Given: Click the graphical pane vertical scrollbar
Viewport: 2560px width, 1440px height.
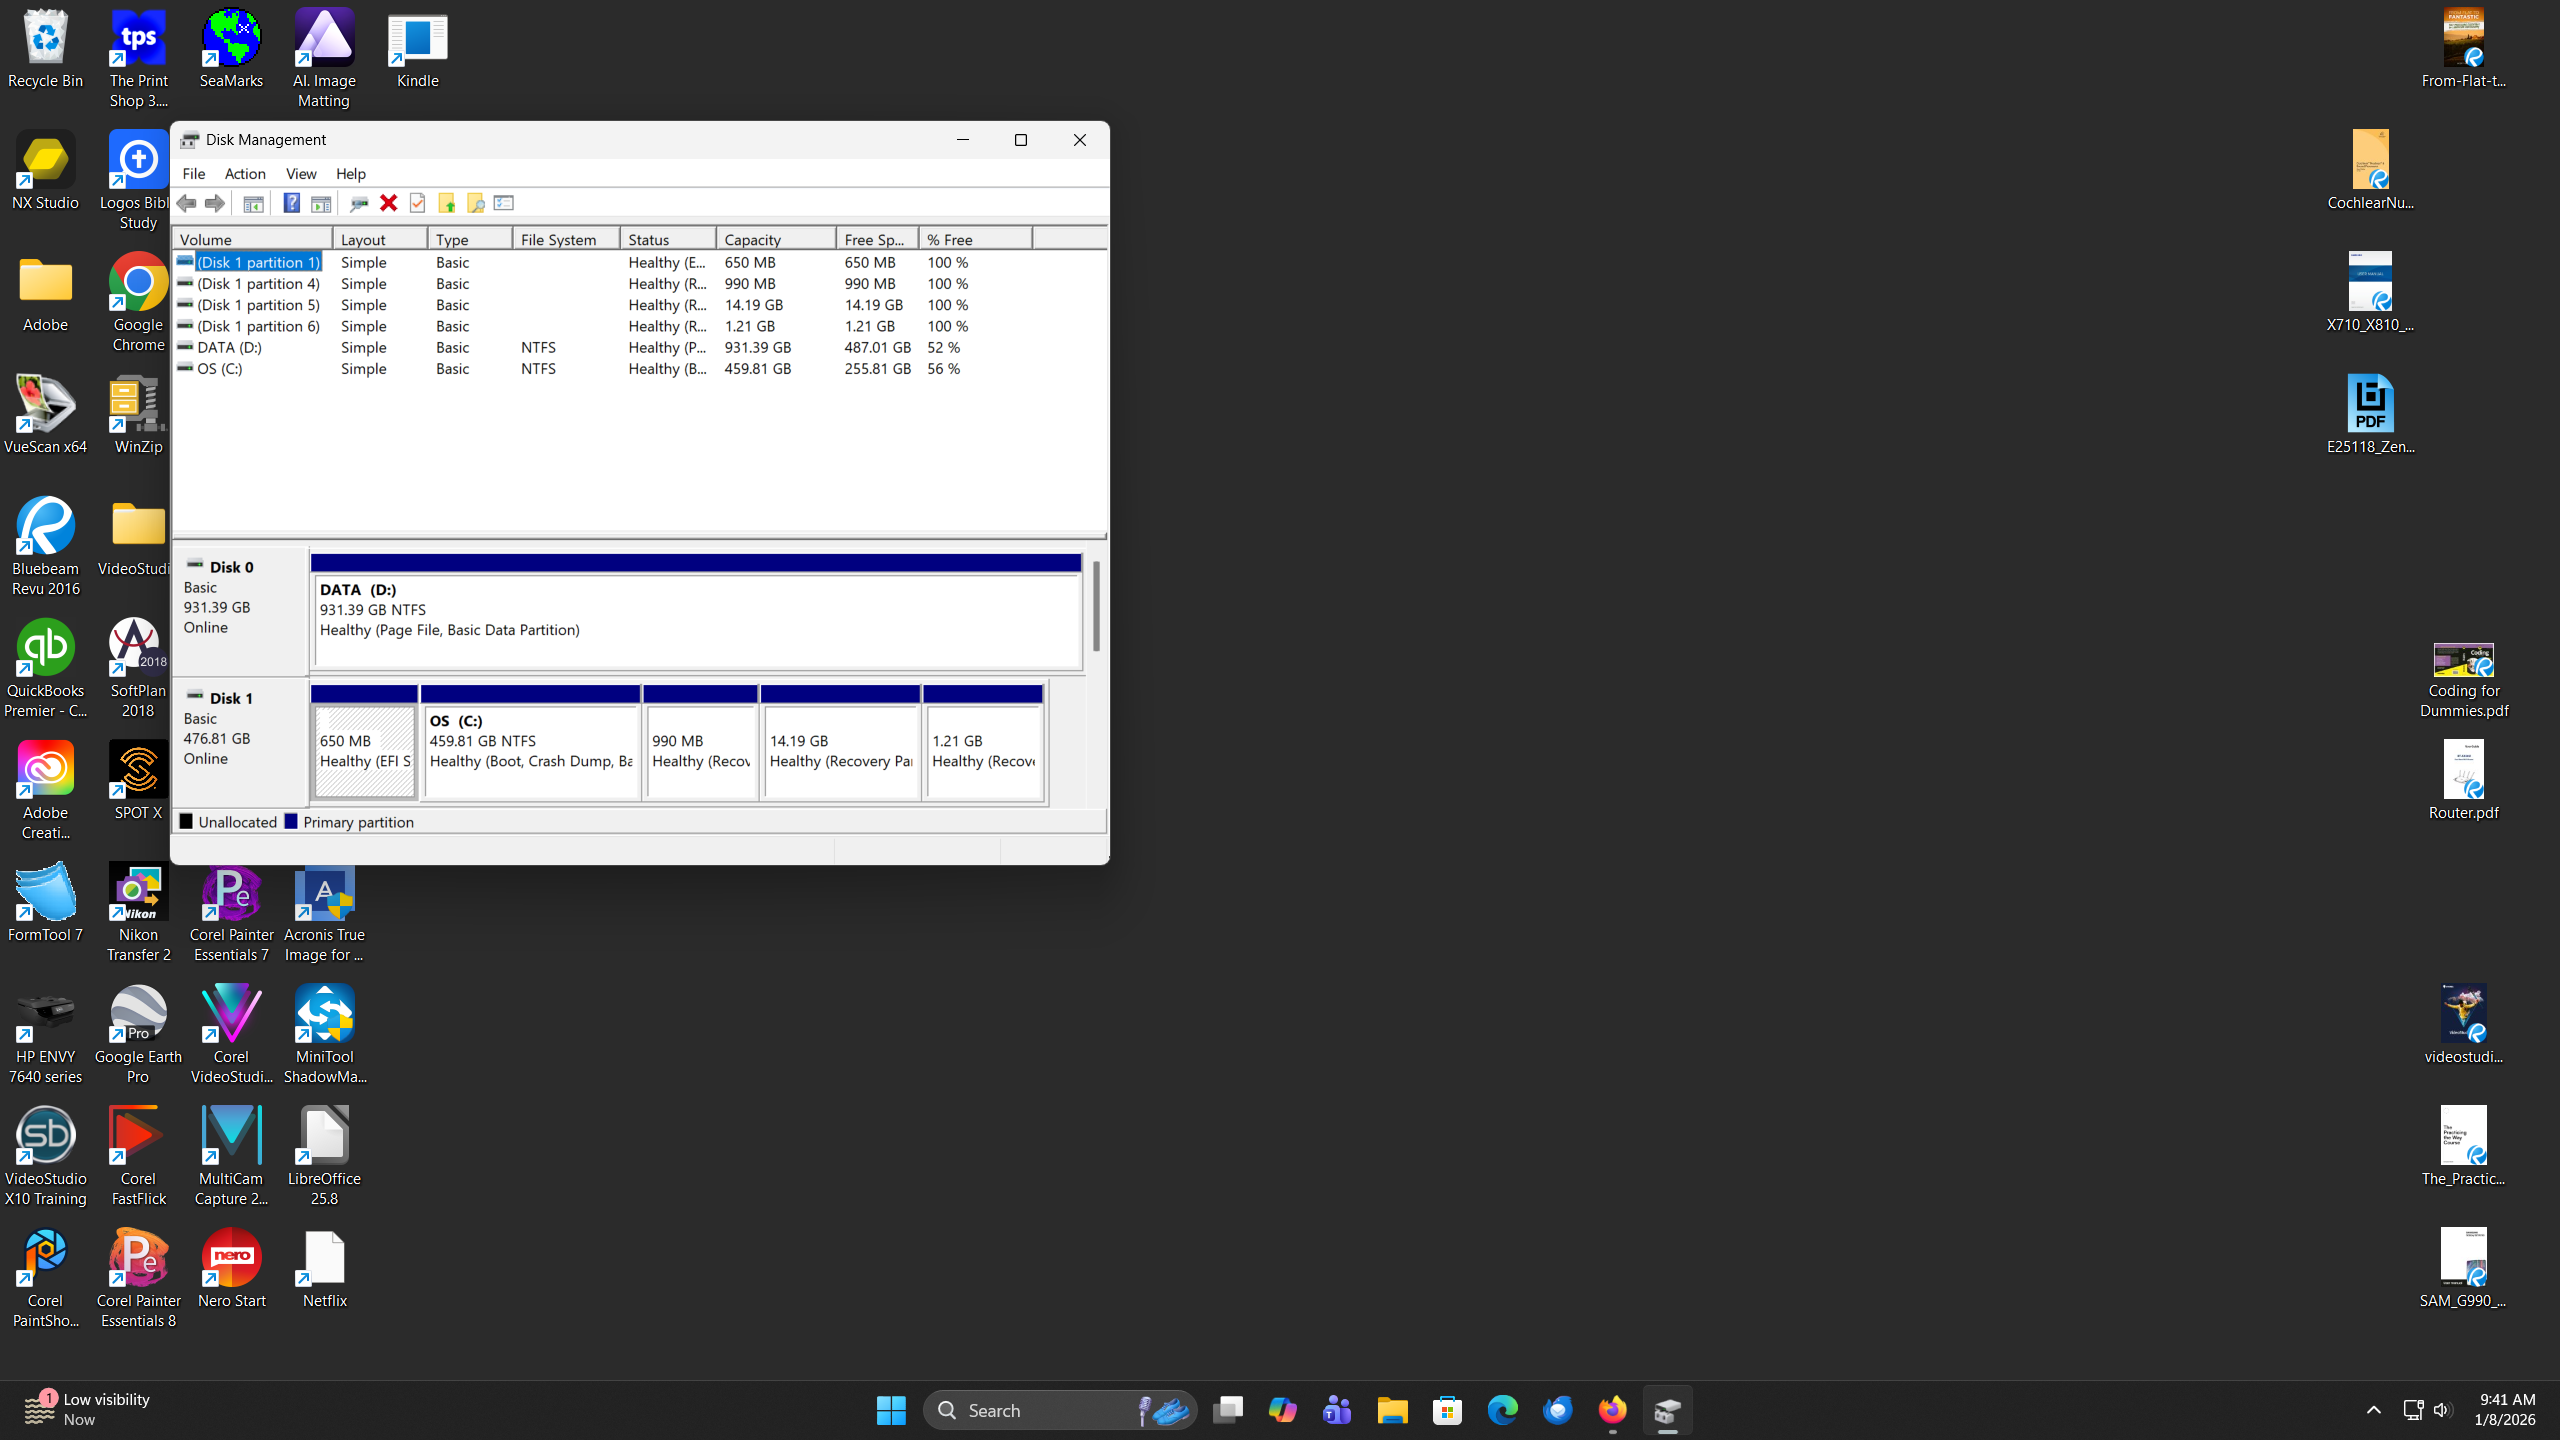Looking at the screenshot, I should (x=1096, y=606).
